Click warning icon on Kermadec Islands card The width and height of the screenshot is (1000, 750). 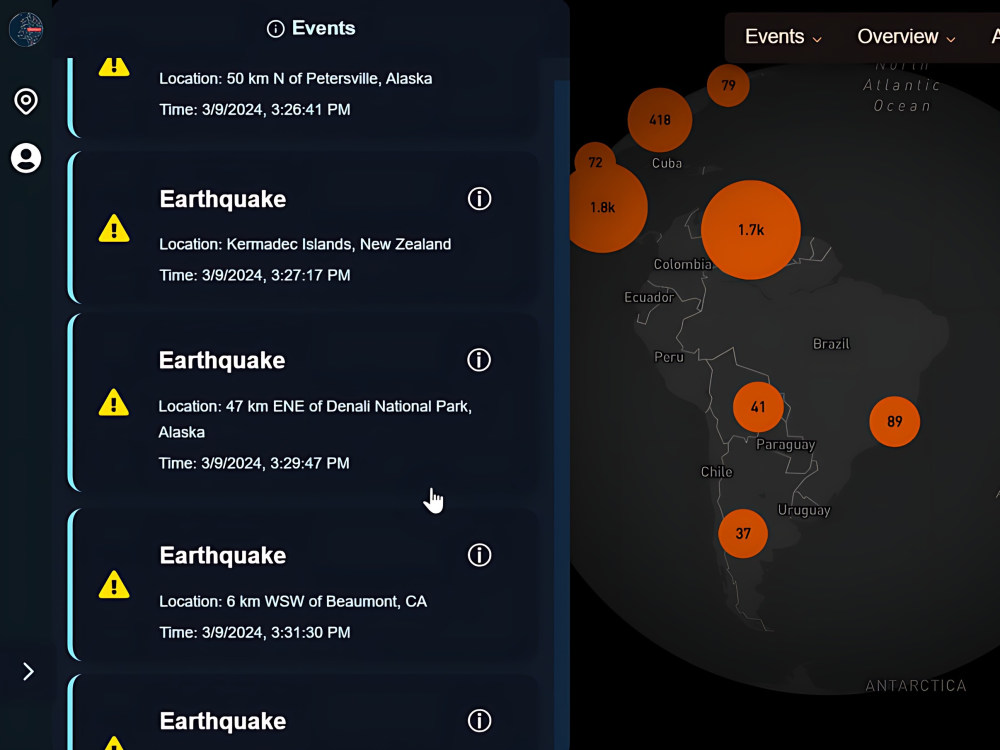(114, 228)
